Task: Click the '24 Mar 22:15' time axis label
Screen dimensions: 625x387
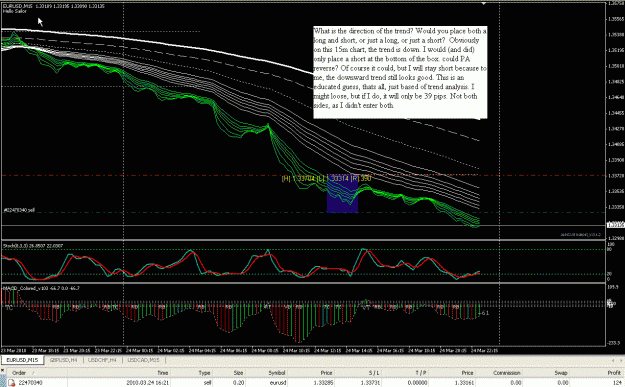Action: pos(484,351)
